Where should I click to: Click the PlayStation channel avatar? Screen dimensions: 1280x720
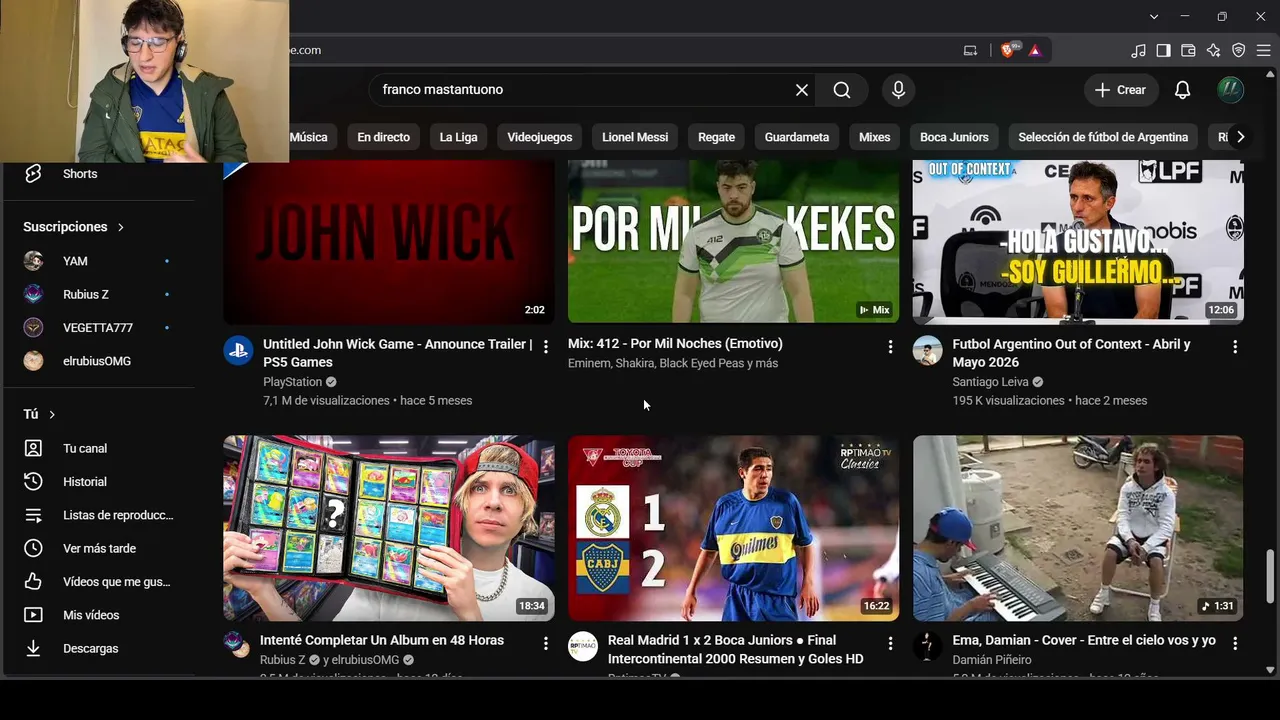coord(238,350)
